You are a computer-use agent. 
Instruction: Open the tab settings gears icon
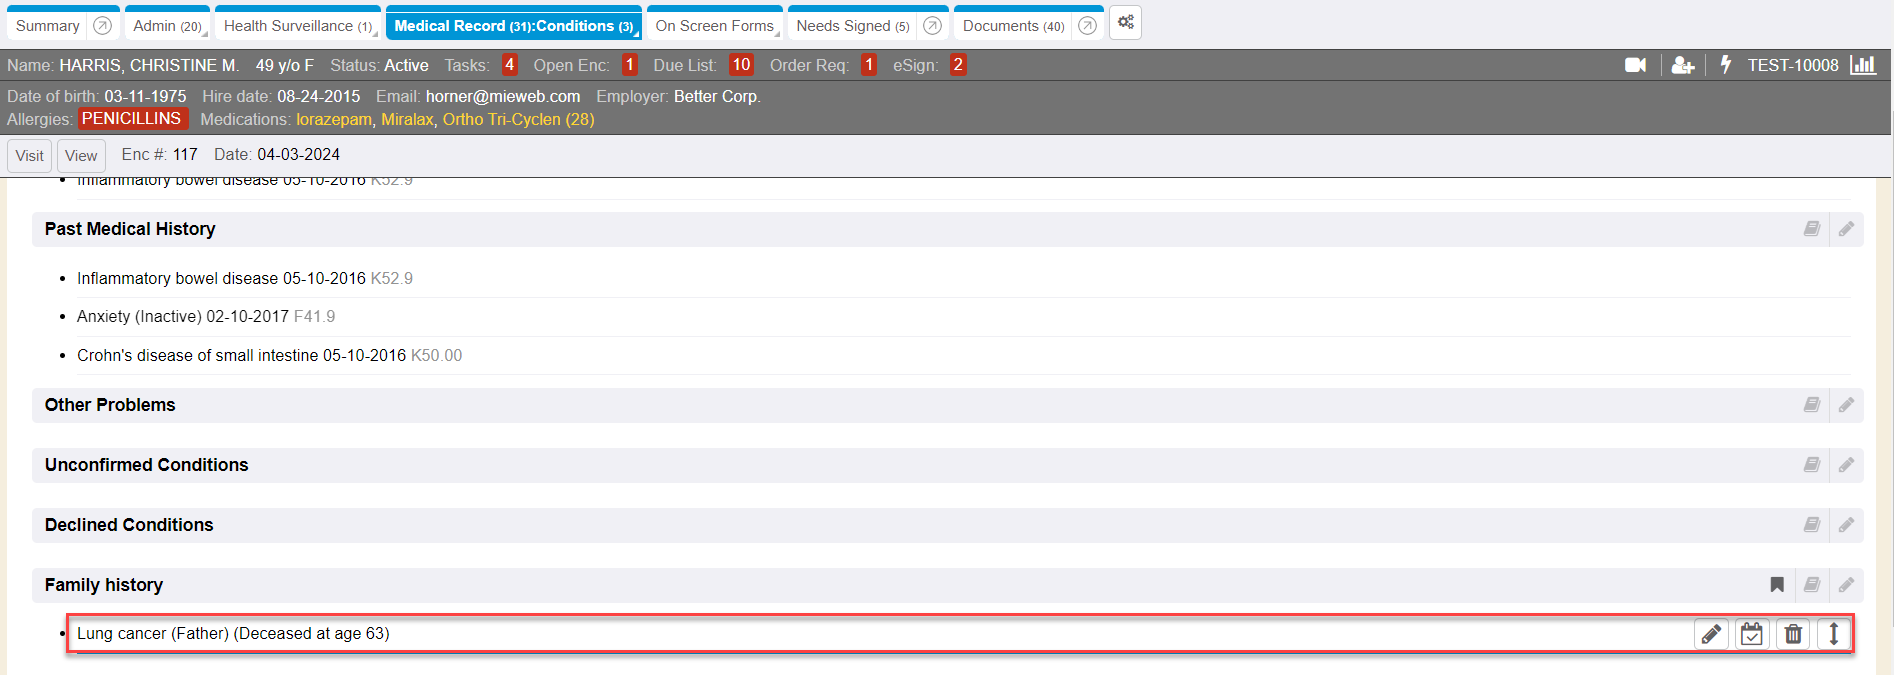[1125, 23]
